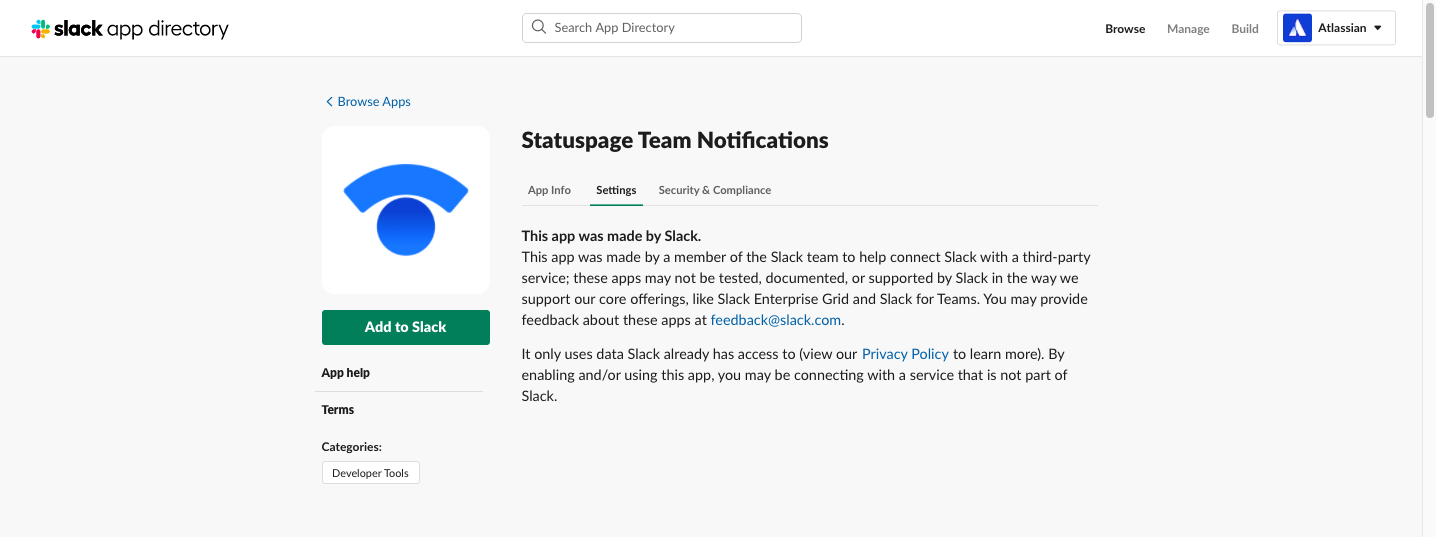This screenshot has height=537, width=1436.
Task: Click the back chevron beside Browse Apps
Action: pyautogui.click(x=329, y=102)
